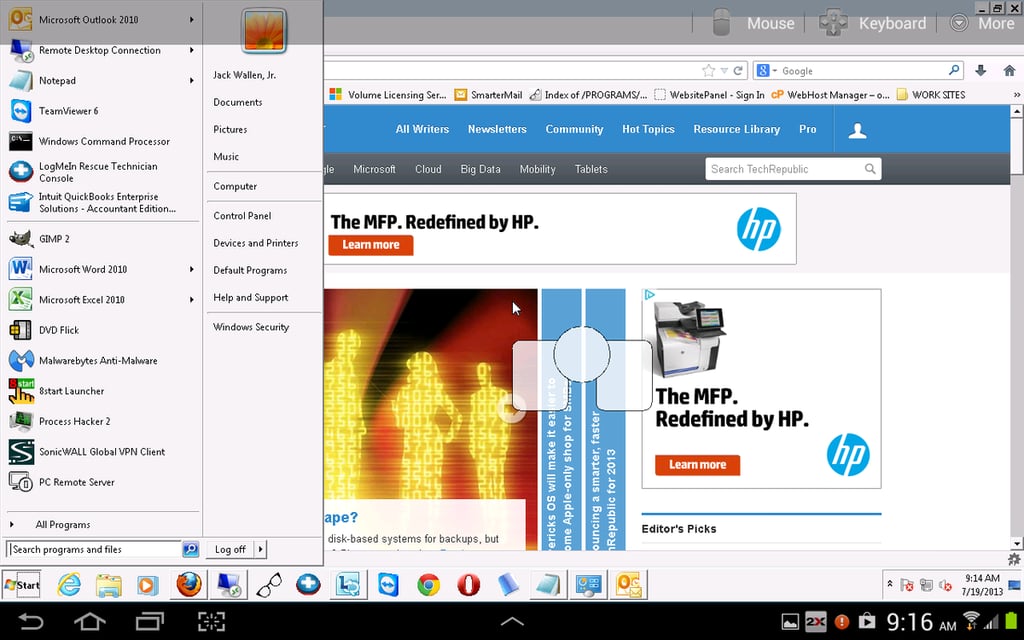This screenshot has width=1024, height=640.
Task: Open the Outlook taskbar icon
Action: click(x=628, y=584)
